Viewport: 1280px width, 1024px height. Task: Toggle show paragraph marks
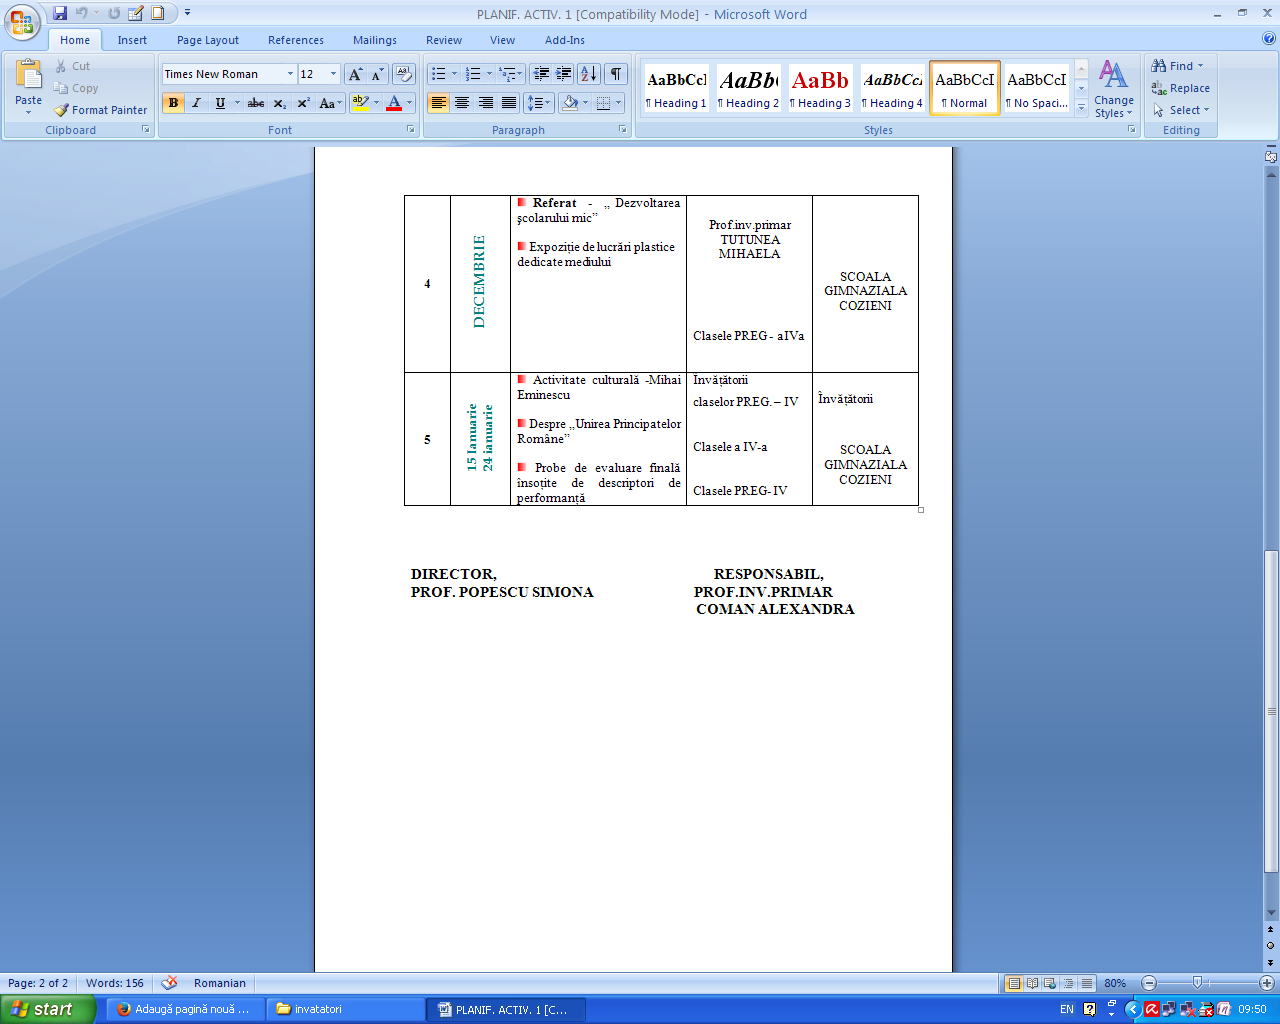(616, 74)
